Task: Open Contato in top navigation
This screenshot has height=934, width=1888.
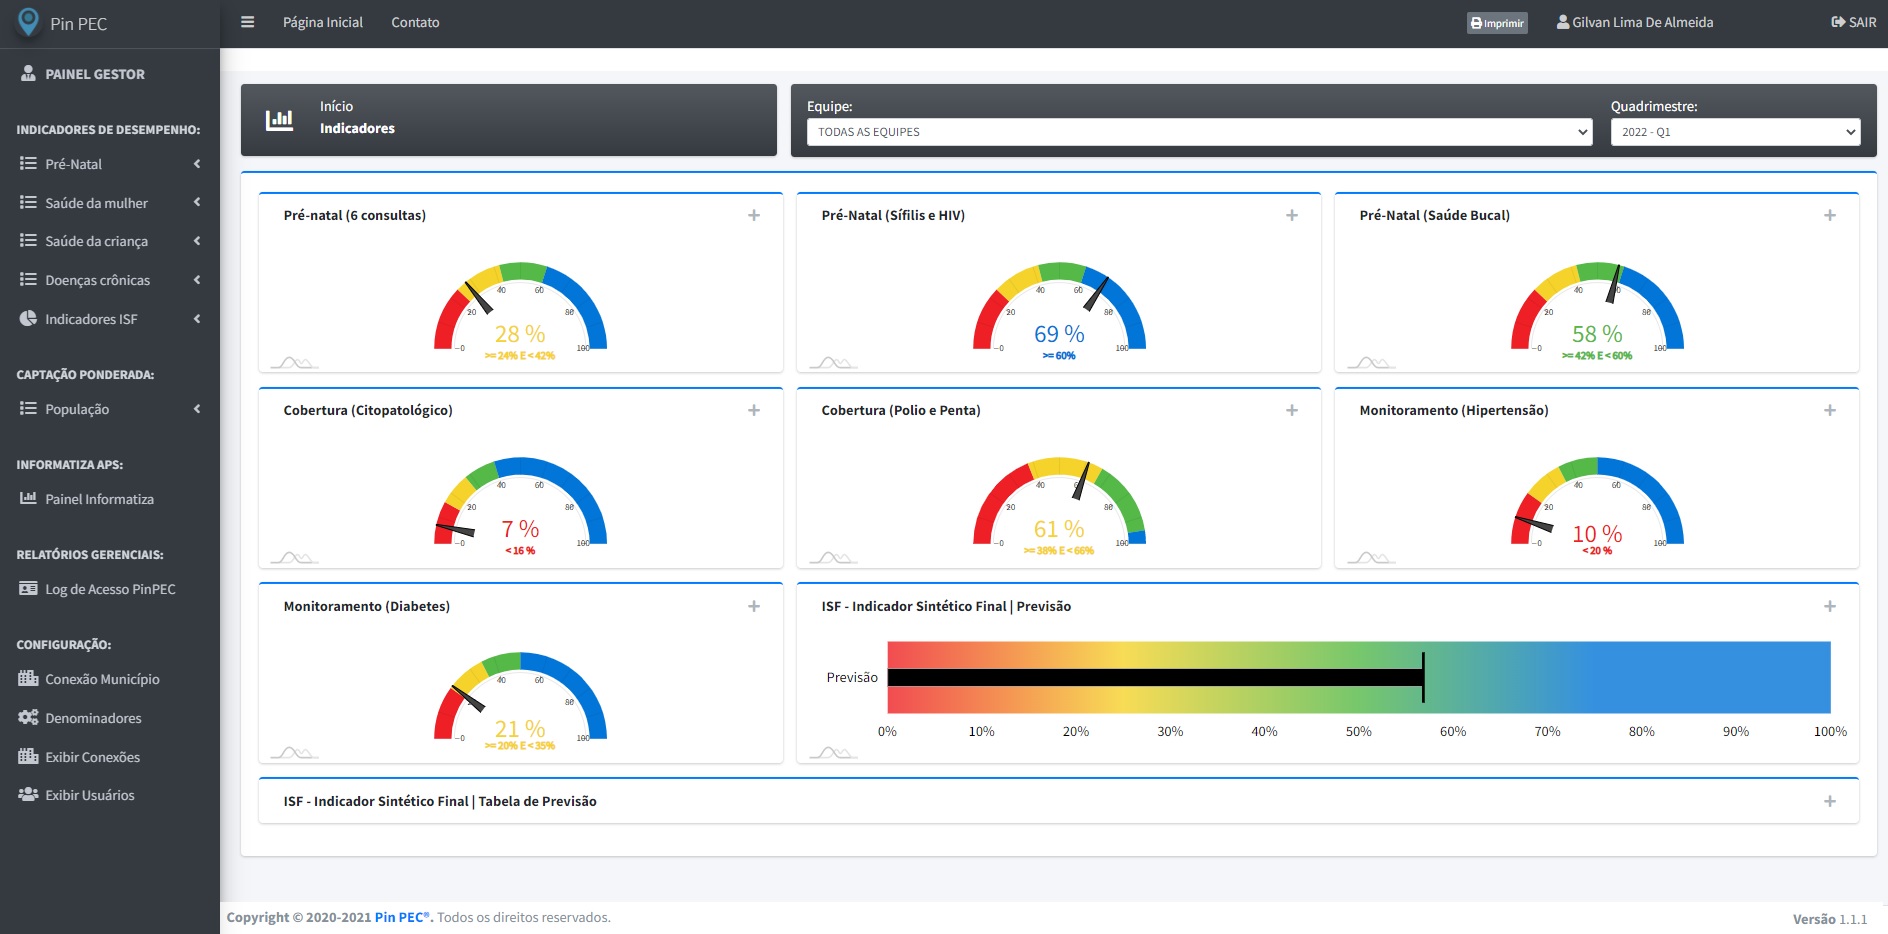Action: point(415,22)
